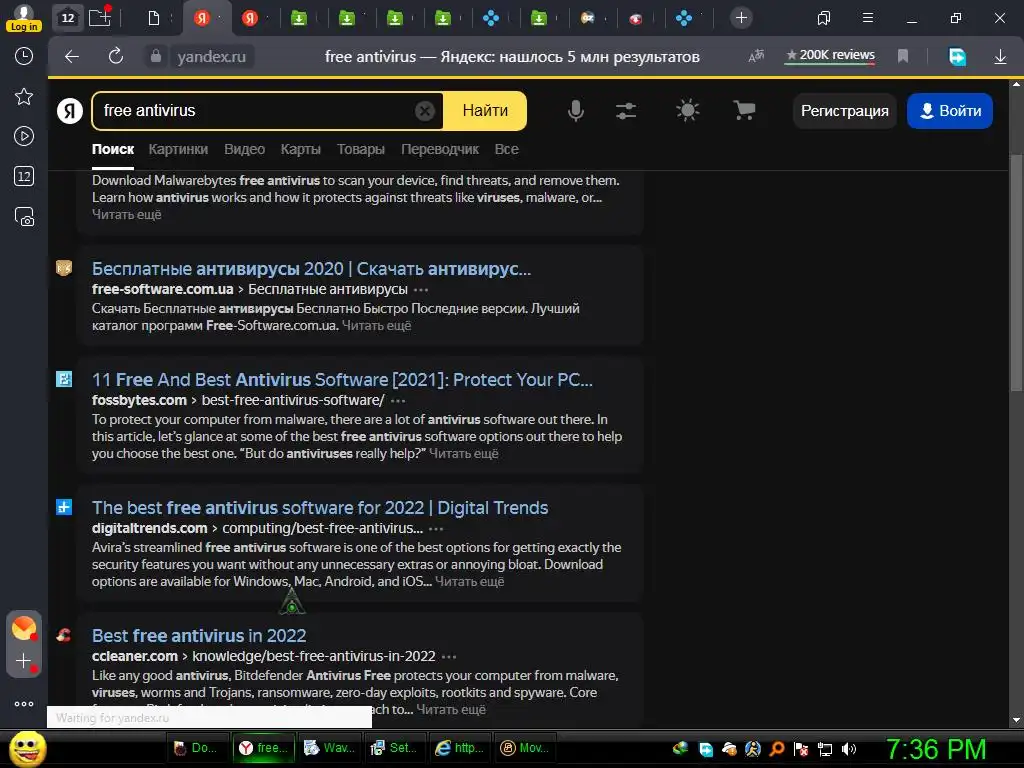Click the Регистрация button
This screenshot has width=1024, height=768.
(844, 111)
